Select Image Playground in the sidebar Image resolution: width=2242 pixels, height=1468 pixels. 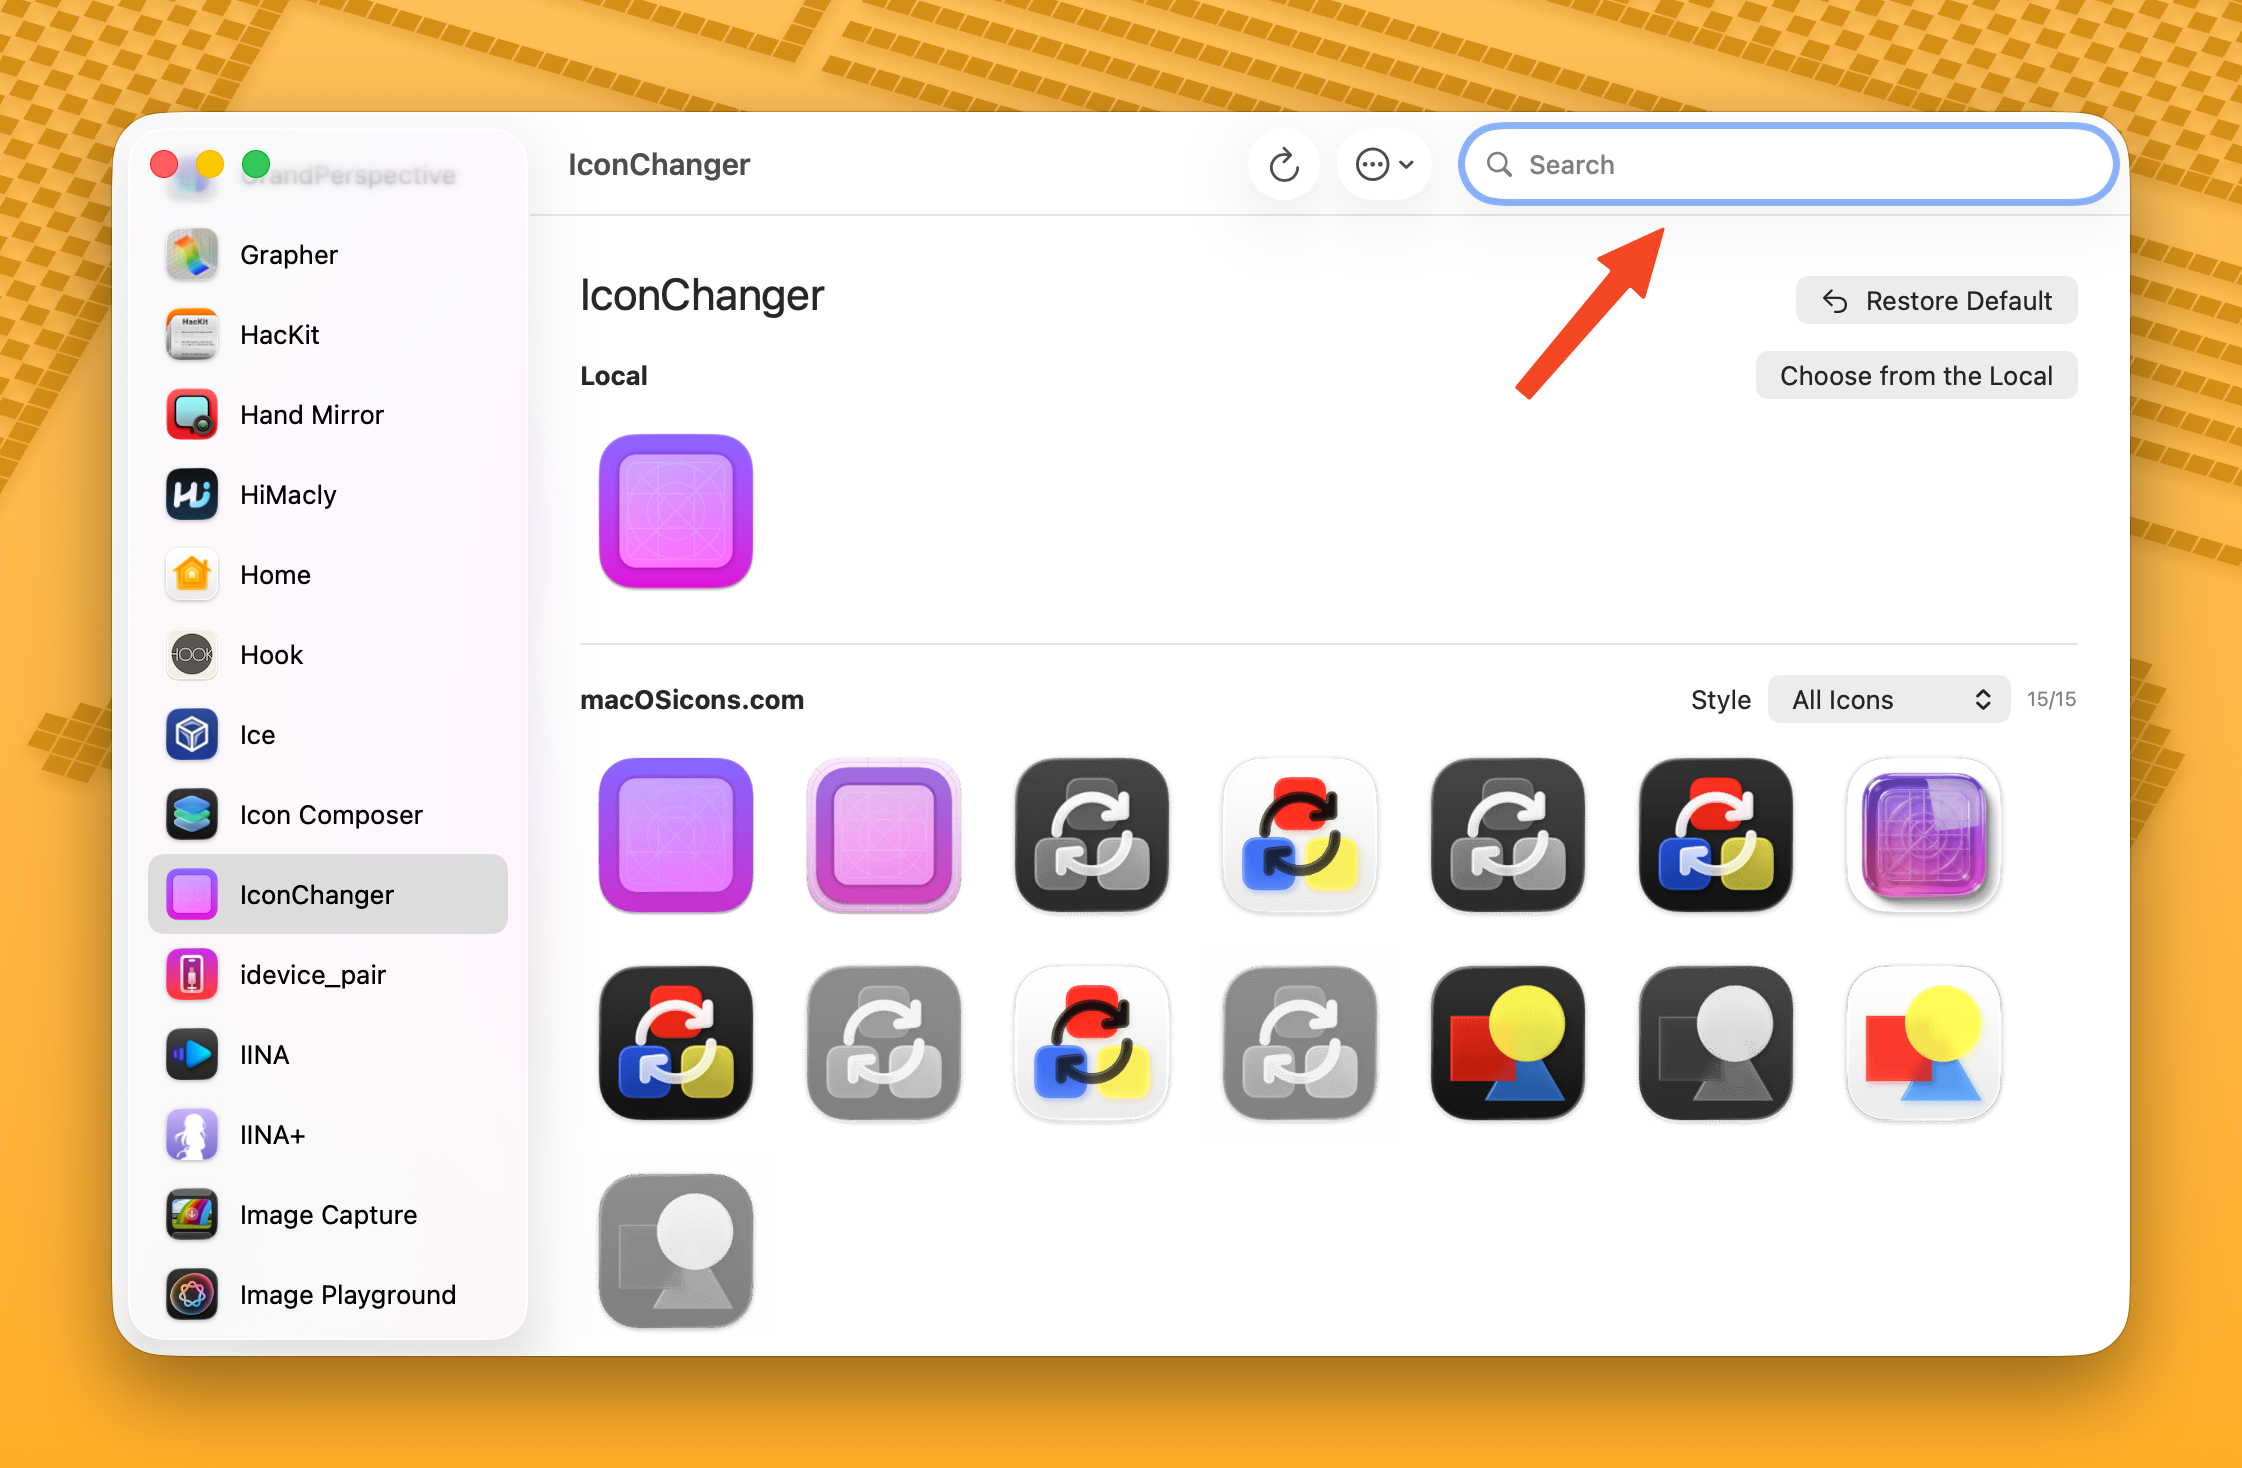[x=347, y=1294]
